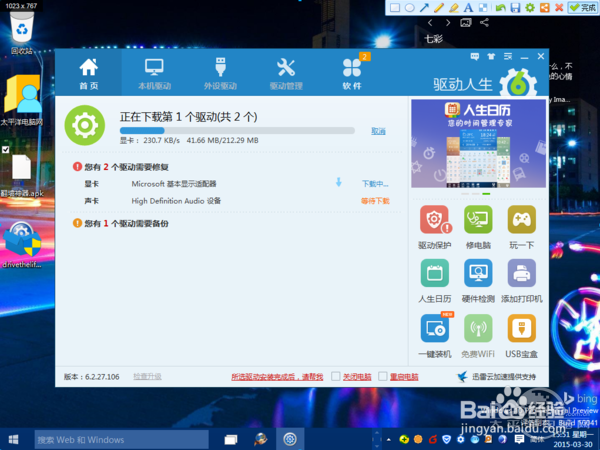Click the next wallpaper arrow under screenshot toolbar

click(448, 23)
